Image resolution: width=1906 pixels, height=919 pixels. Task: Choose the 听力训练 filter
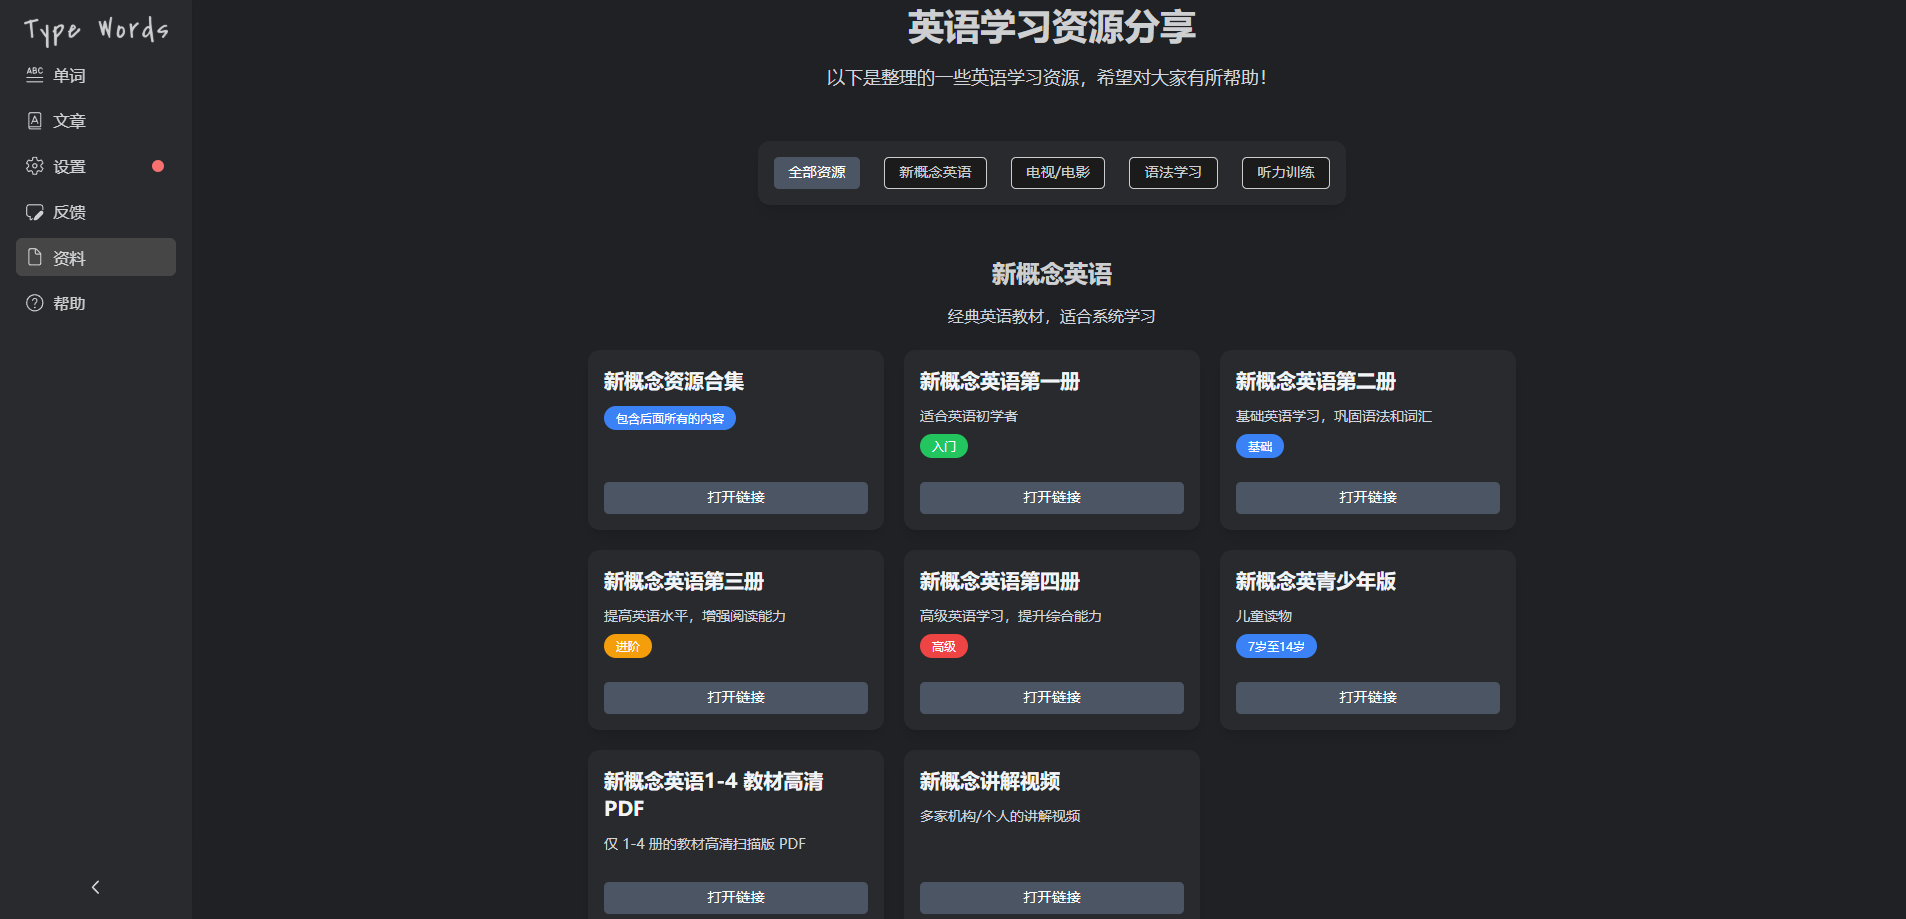point(1285,173)
